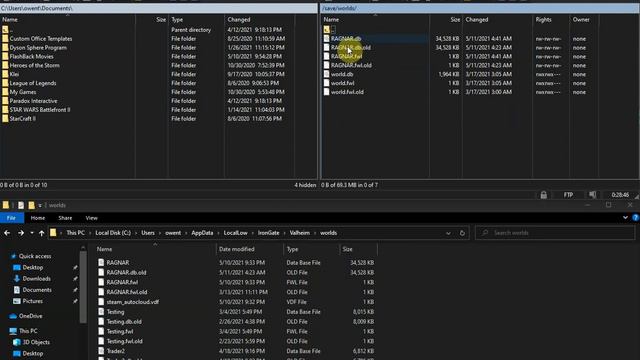The width and height of the screenshot is (640, 360).
Task: Open File Explorer help icon
Action: coord(636,218)
